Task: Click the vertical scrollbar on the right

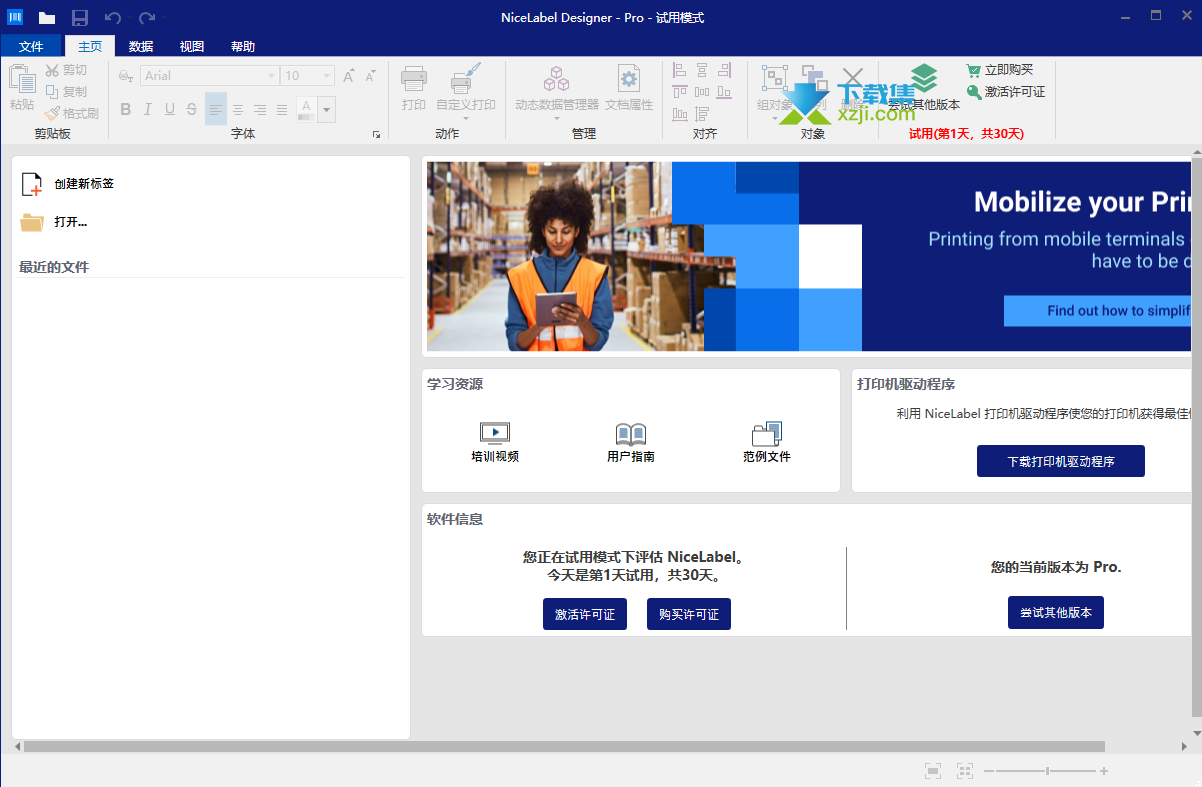Action: pos(1197,437)
